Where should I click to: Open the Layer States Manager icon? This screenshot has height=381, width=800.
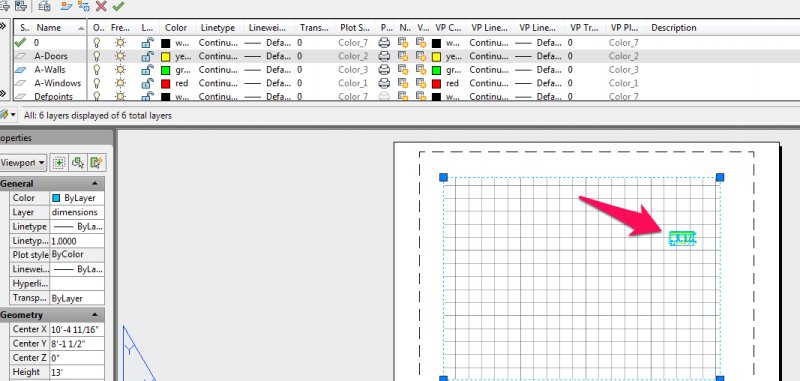pos(44,6)
